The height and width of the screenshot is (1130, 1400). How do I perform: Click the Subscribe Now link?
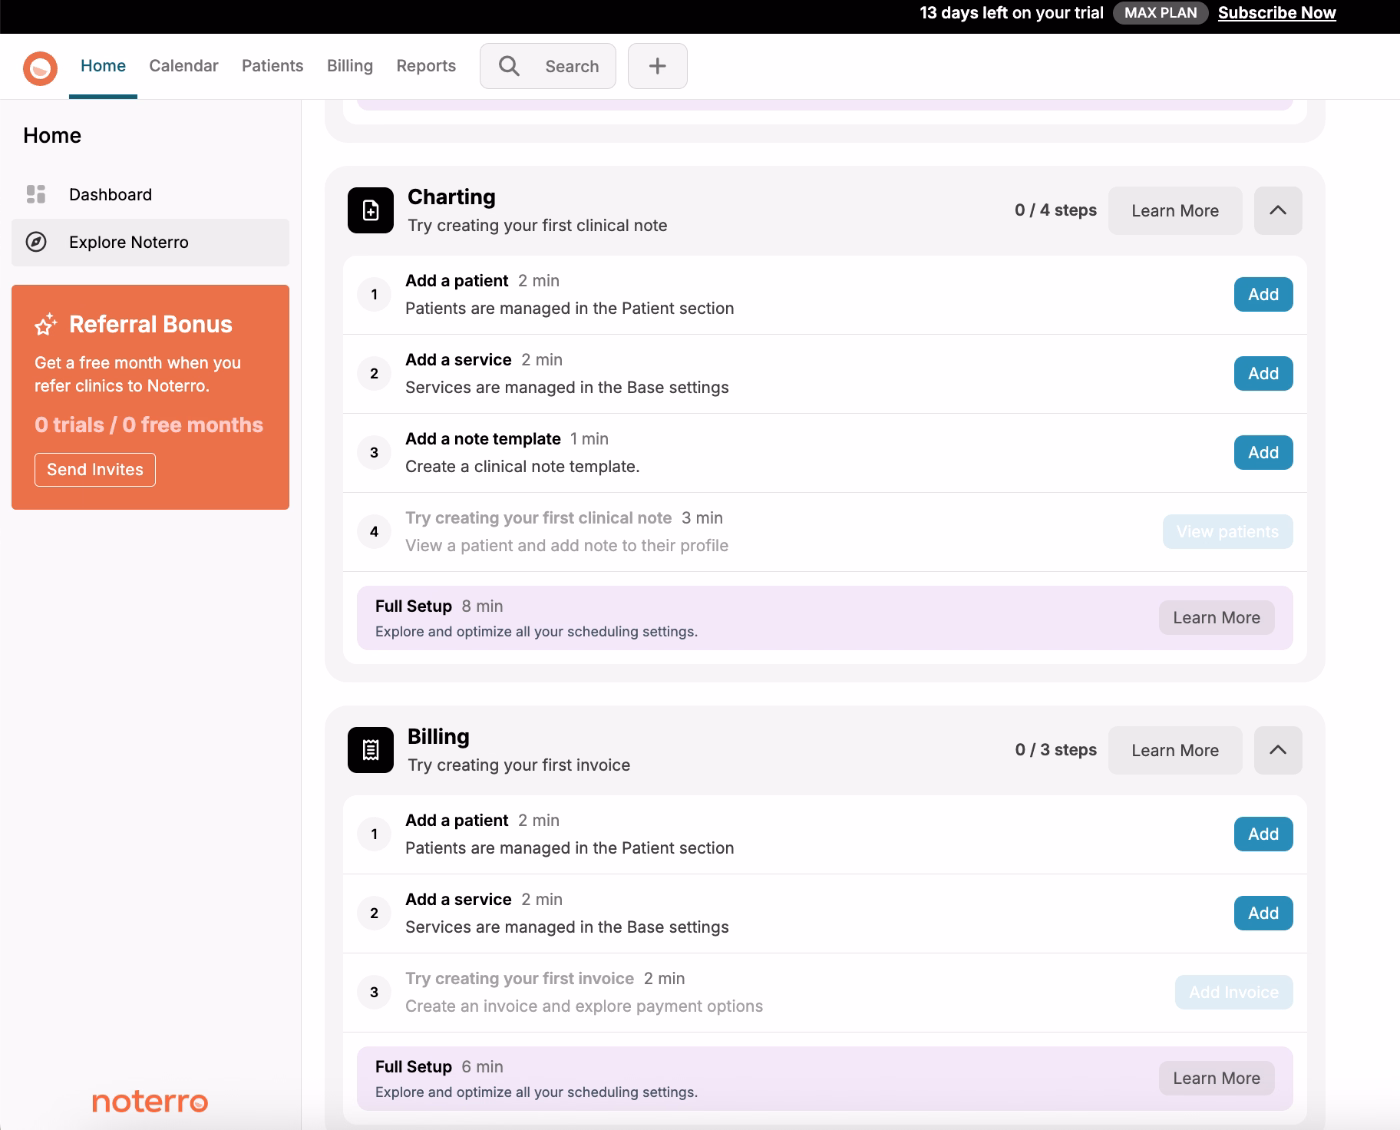click(1277, 12)
